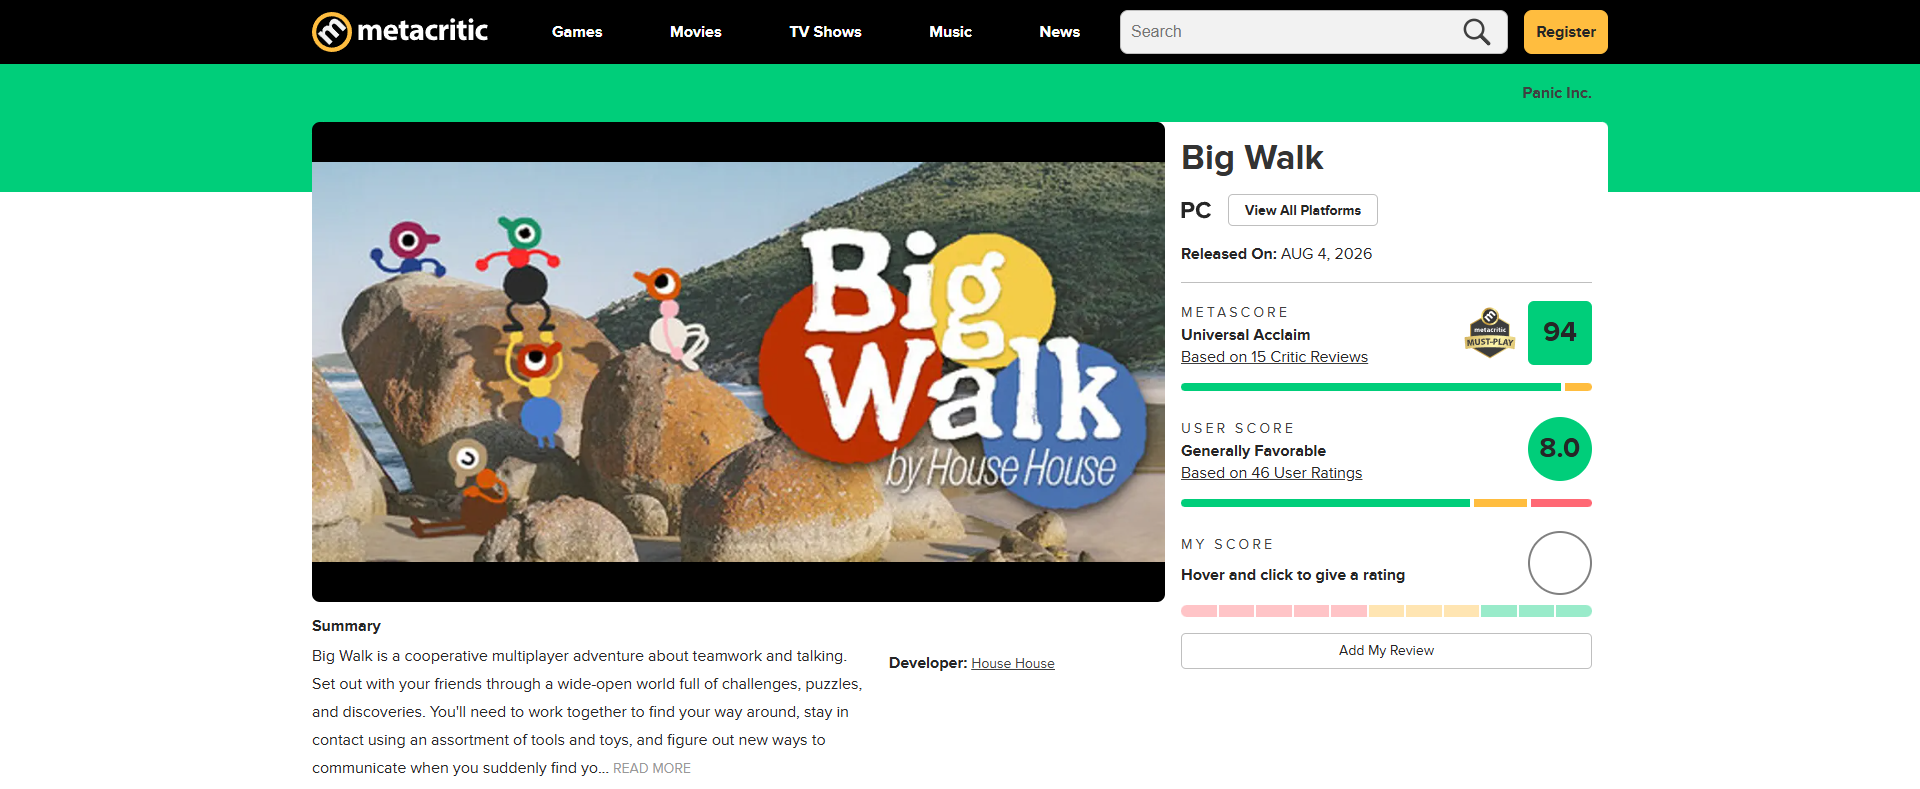Click the Generally Favorable label
The height and width of the screenshot is (789, 1920).
coord(1253,451)
